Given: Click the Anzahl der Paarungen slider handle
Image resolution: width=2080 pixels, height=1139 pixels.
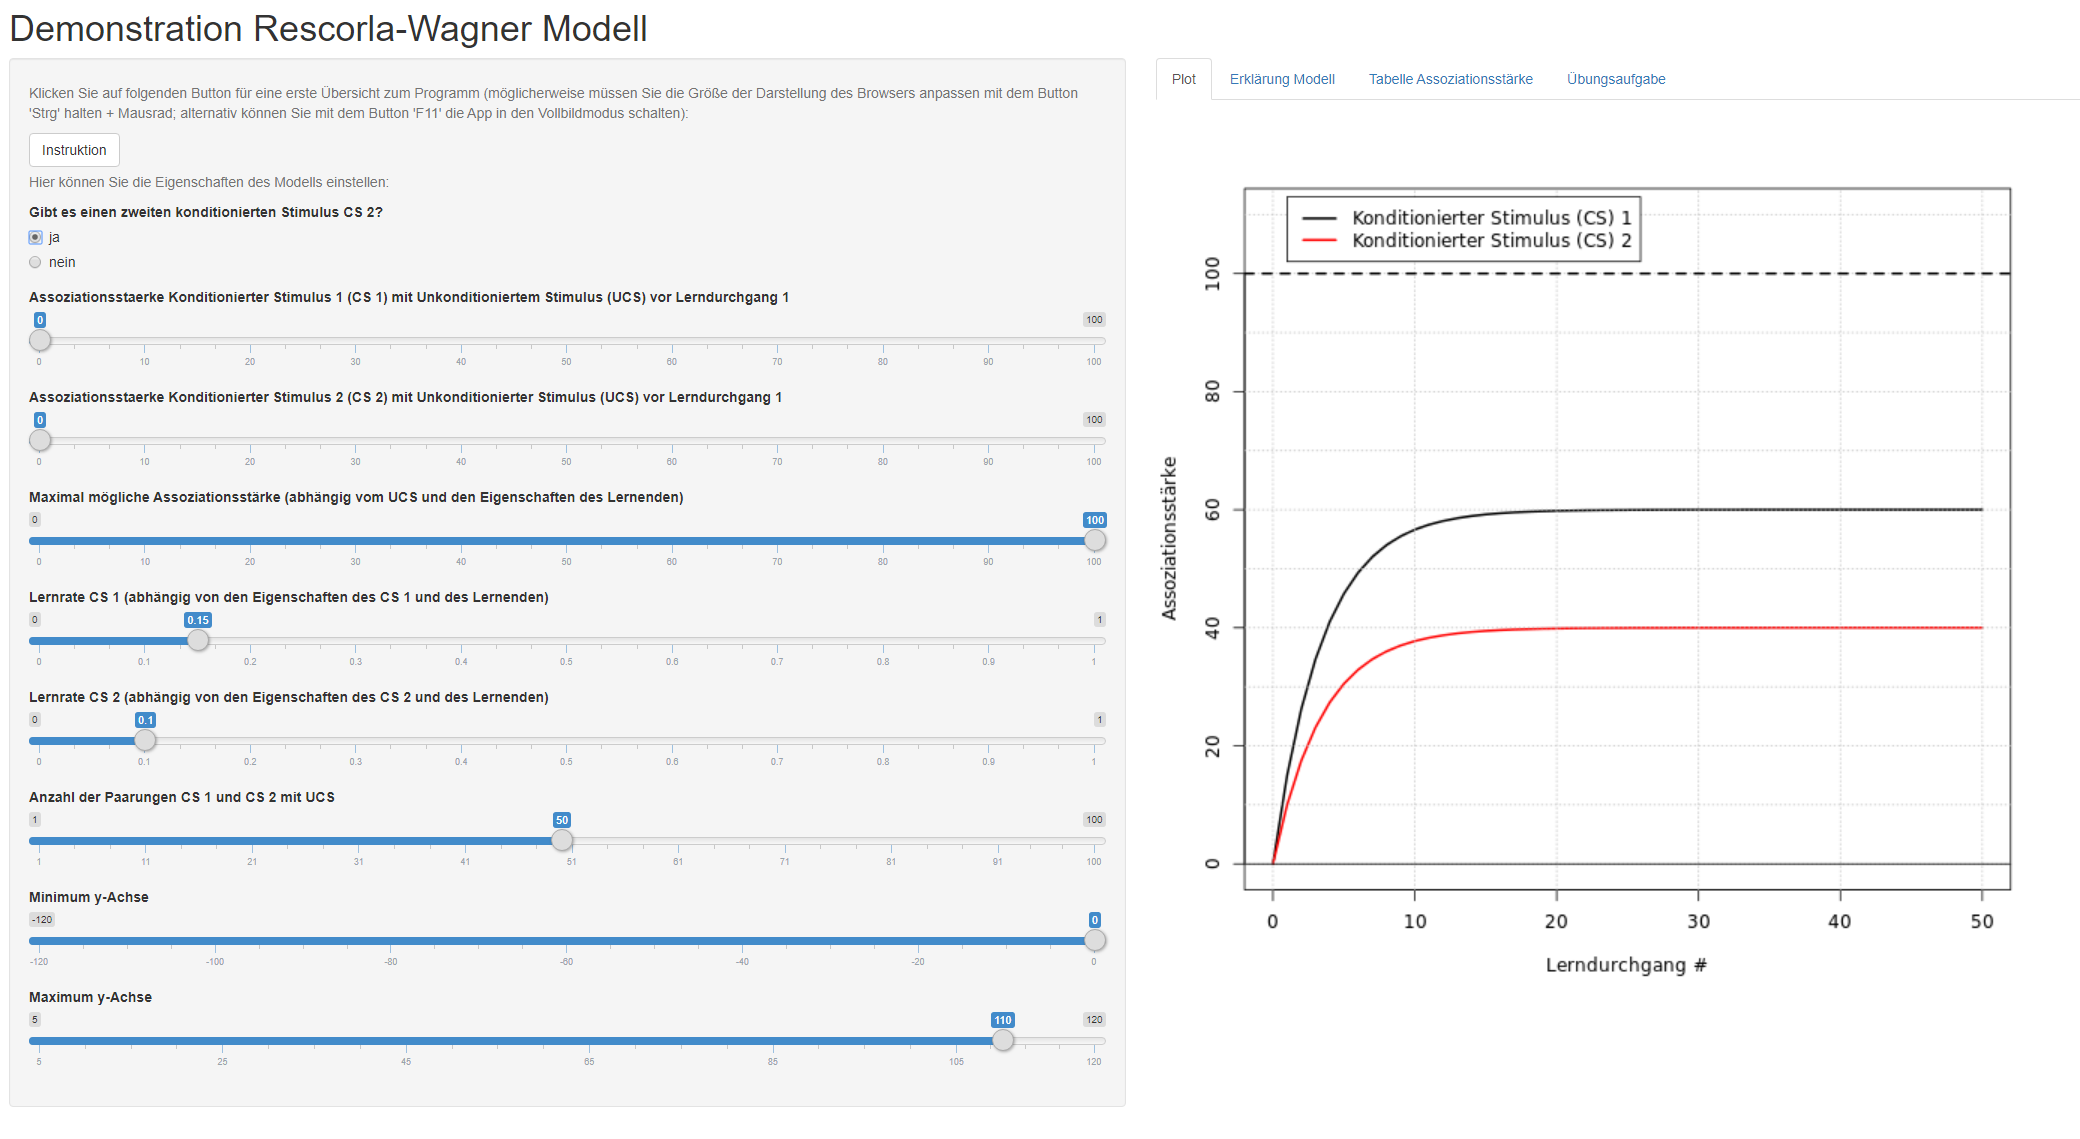Looking at the screenshot, I should pos(562,840).
